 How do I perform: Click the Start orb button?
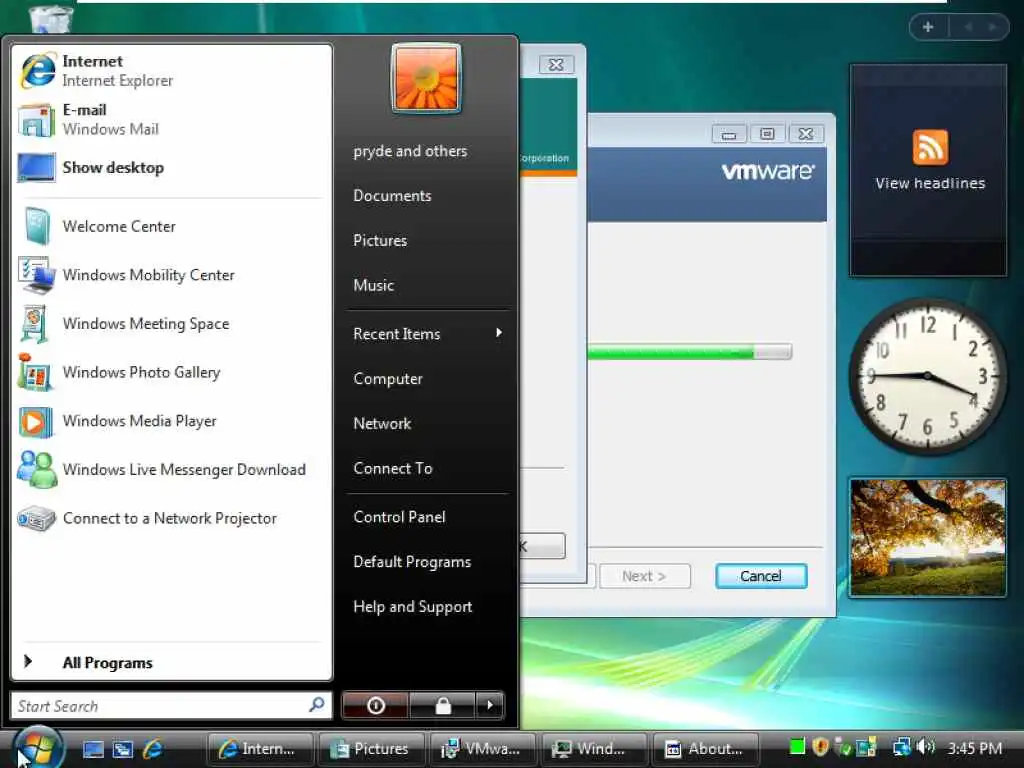(38, 748)
